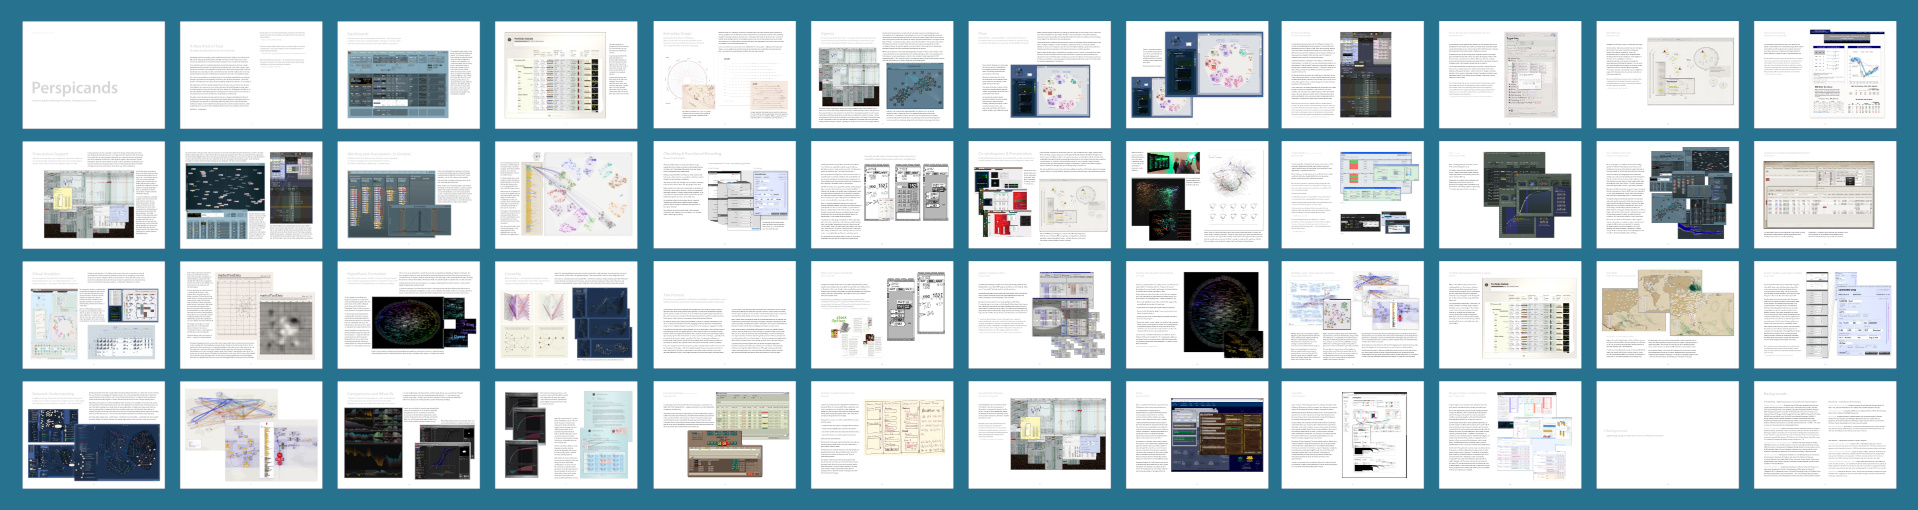
Task: Open the page with black circular network graph
Action: 1197,315
